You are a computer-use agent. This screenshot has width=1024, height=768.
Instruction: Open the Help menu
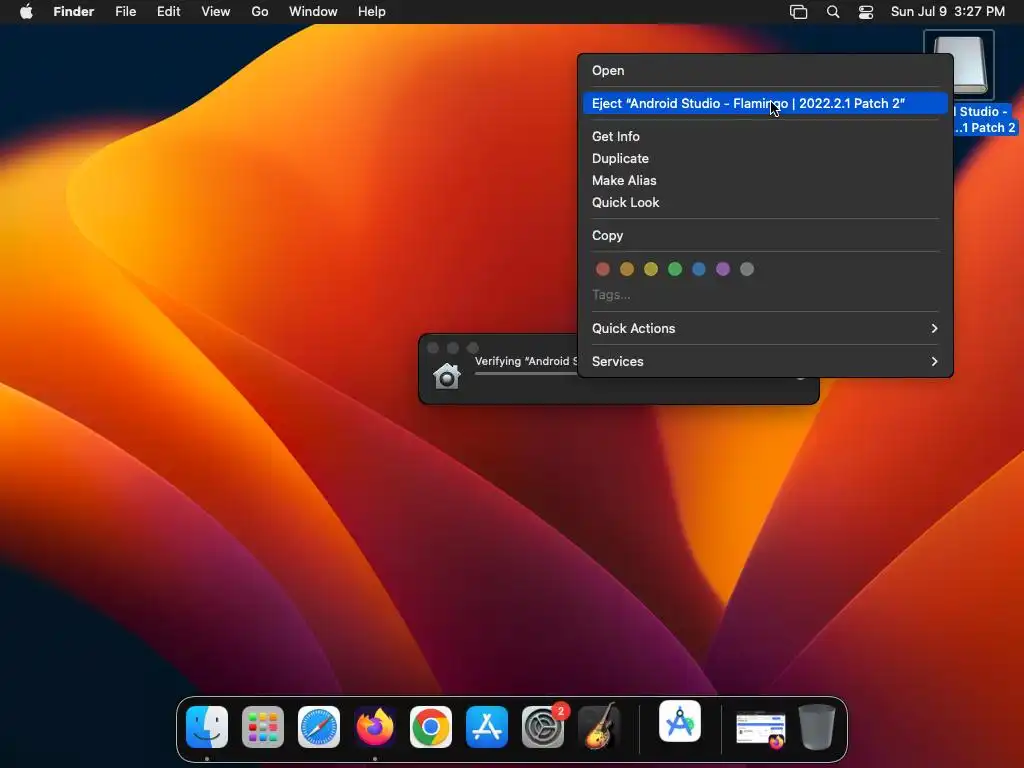coord(372,12)
